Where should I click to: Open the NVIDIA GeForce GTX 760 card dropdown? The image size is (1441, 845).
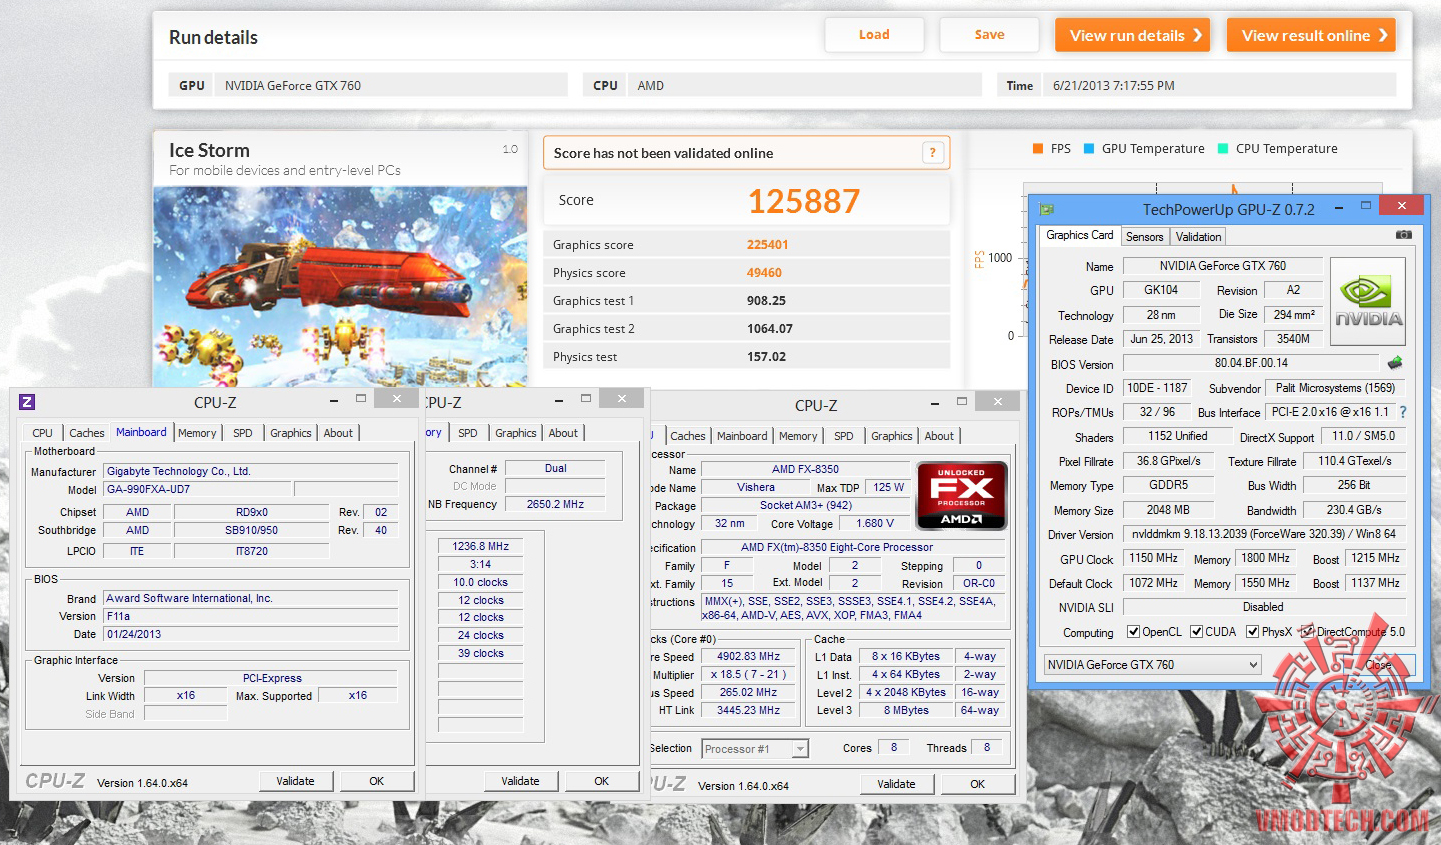point(1152,665)
